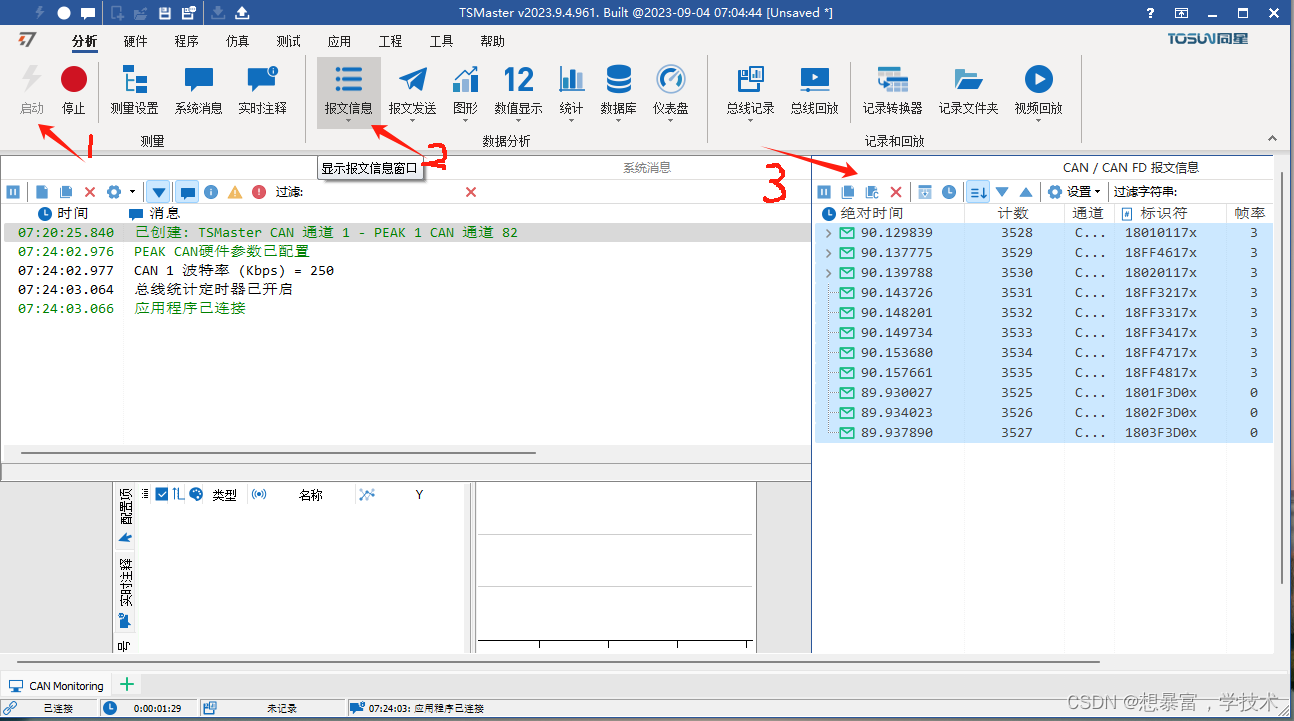1294x721 pixels.
Task: Open 实时注释 real-time comment tool
Action: coord(262,90)
